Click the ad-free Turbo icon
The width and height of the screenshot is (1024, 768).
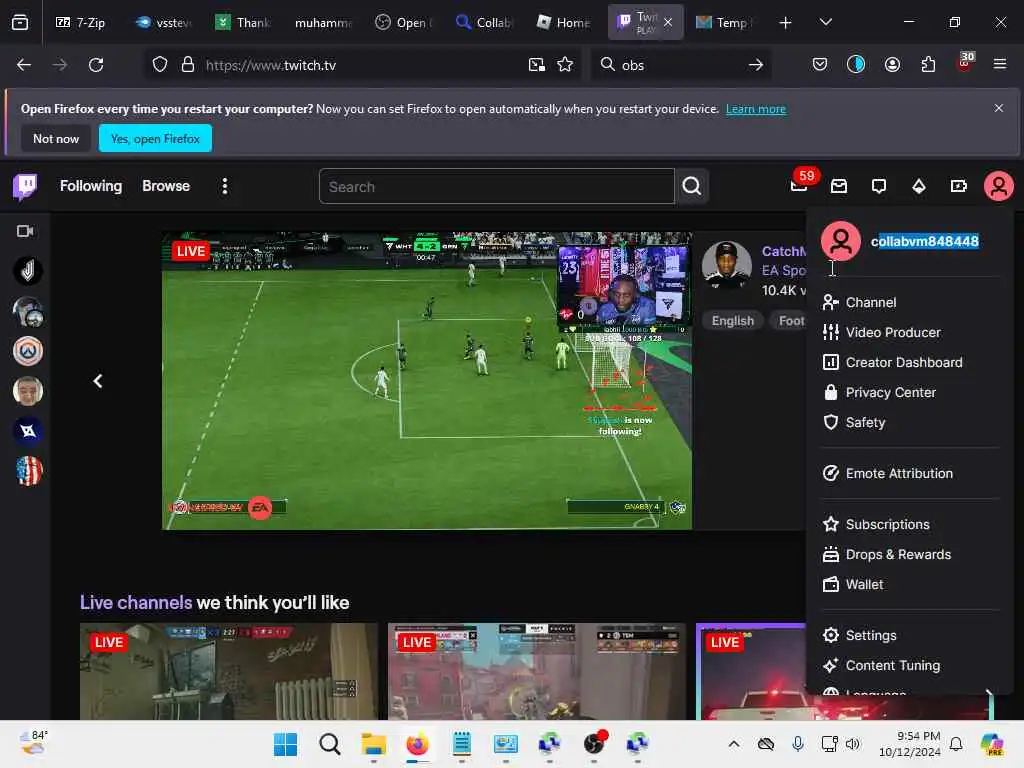click(959, 187)
